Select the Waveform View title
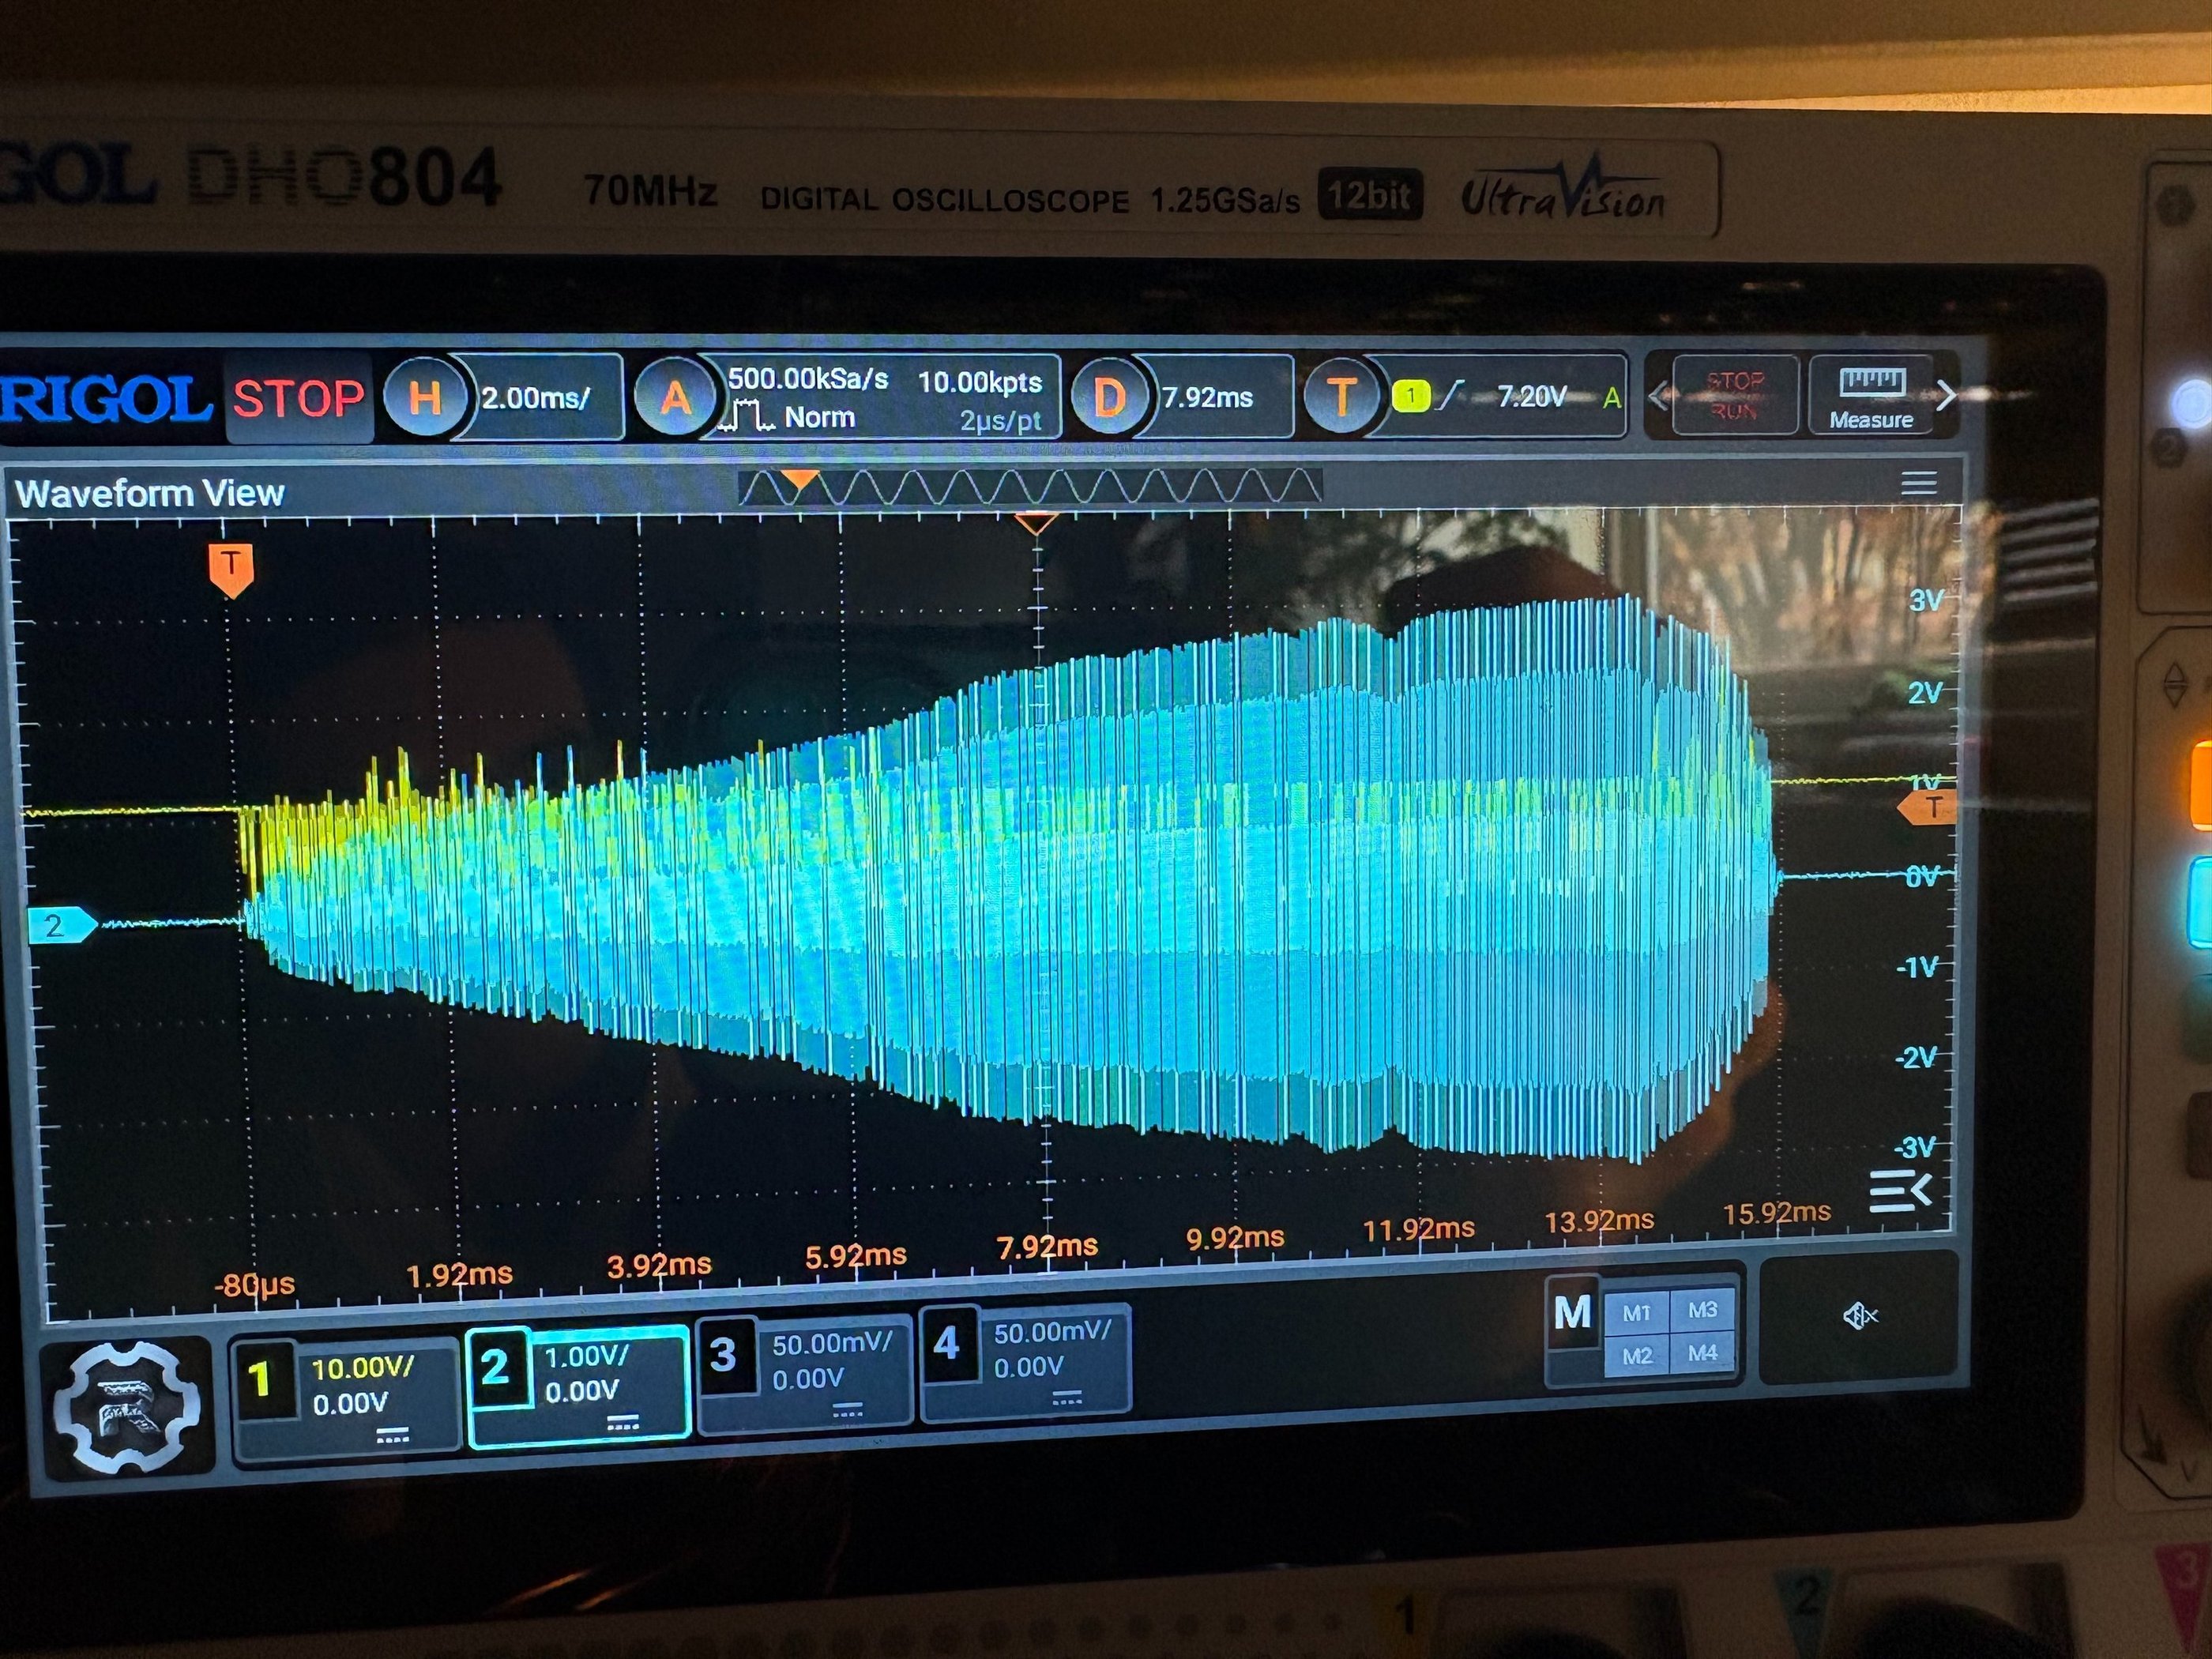 tap(150, 493)
